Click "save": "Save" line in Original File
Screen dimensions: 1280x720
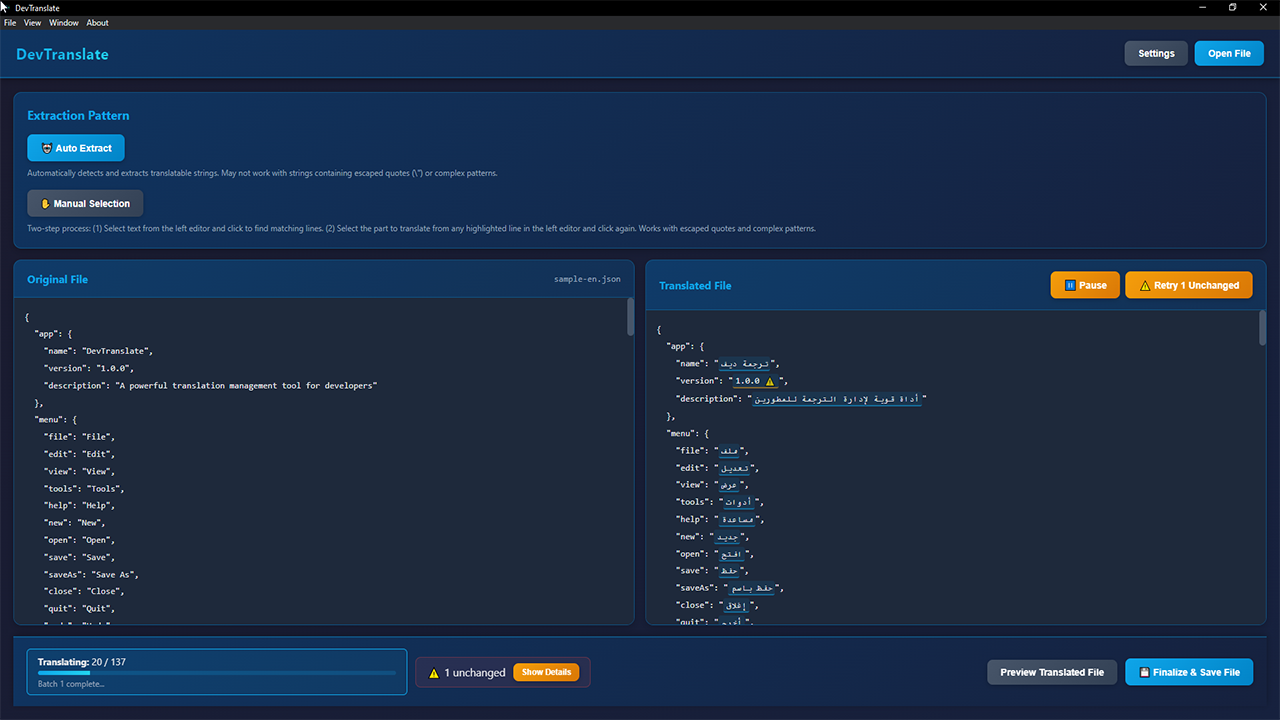(x=80, y=557)
